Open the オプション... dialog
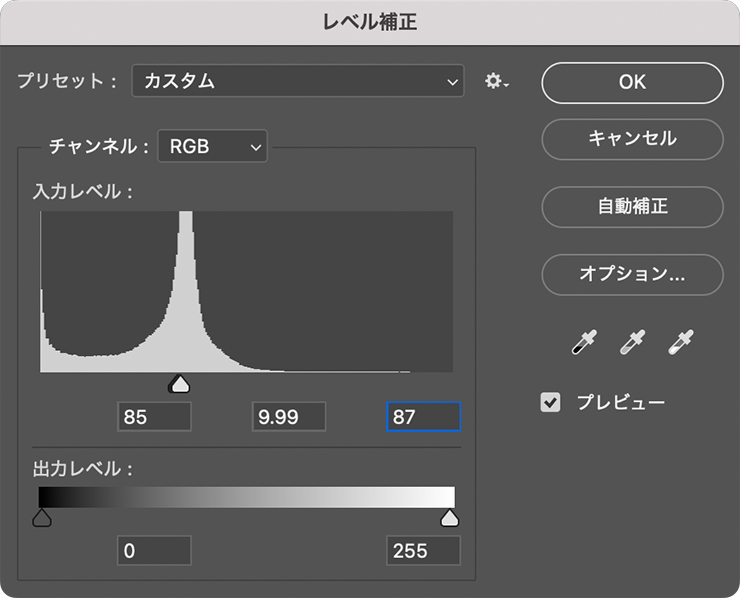The height and width of the screenshot is (598, 740). [x=632, y=273]
